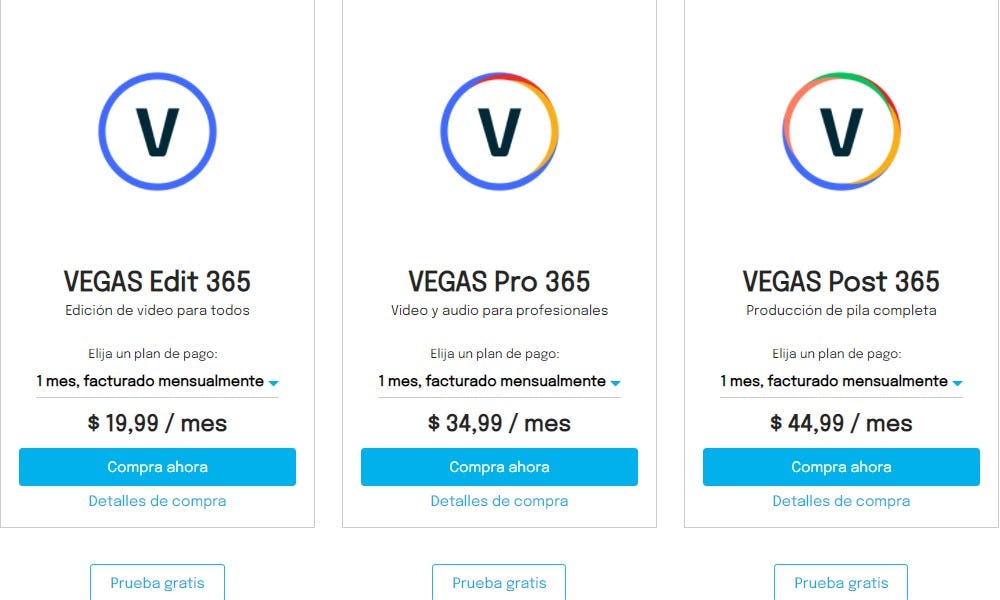The height and width of the screenshot is (600, 1000).
Task: Click the VEGAS Pro 365 multicolor logo icon
Action: pos(499,132)
